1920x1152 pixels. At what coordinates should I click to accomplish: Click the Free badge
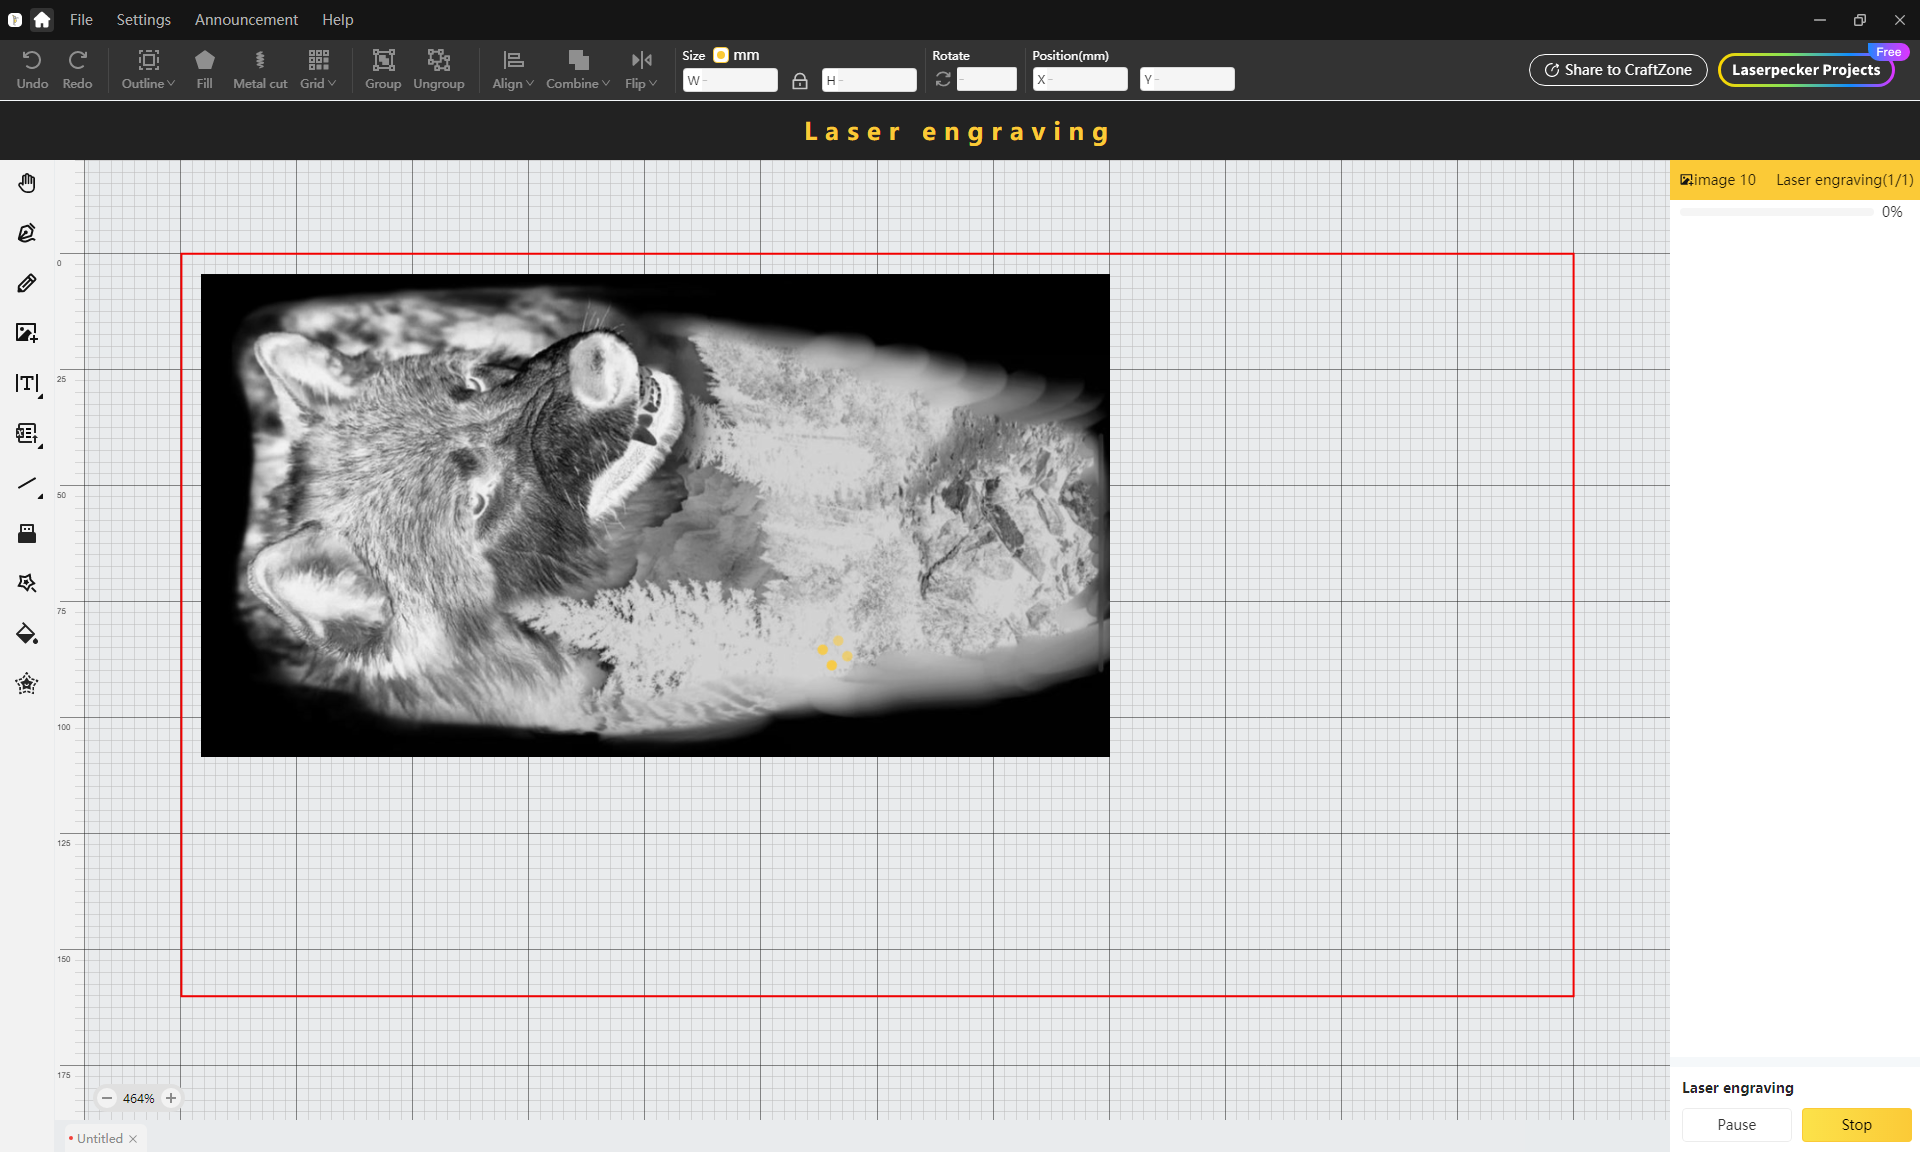coord(1888,52)
